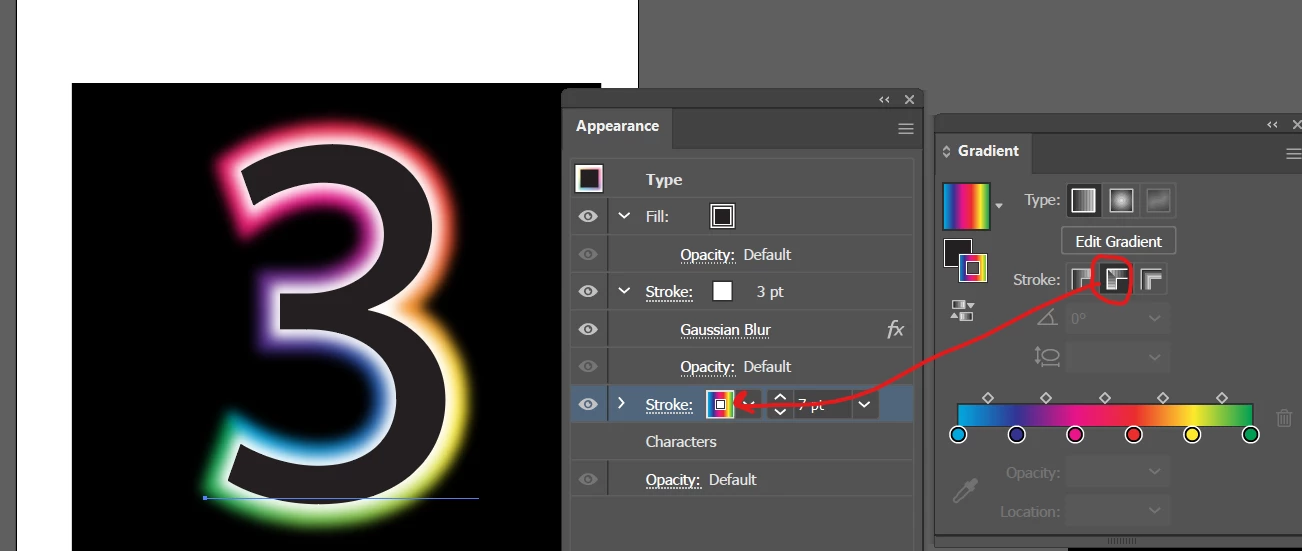This screenshot has height=551, width=1302.
Task: Open the gradient angle dropdown
Action: click(1155, 318)
